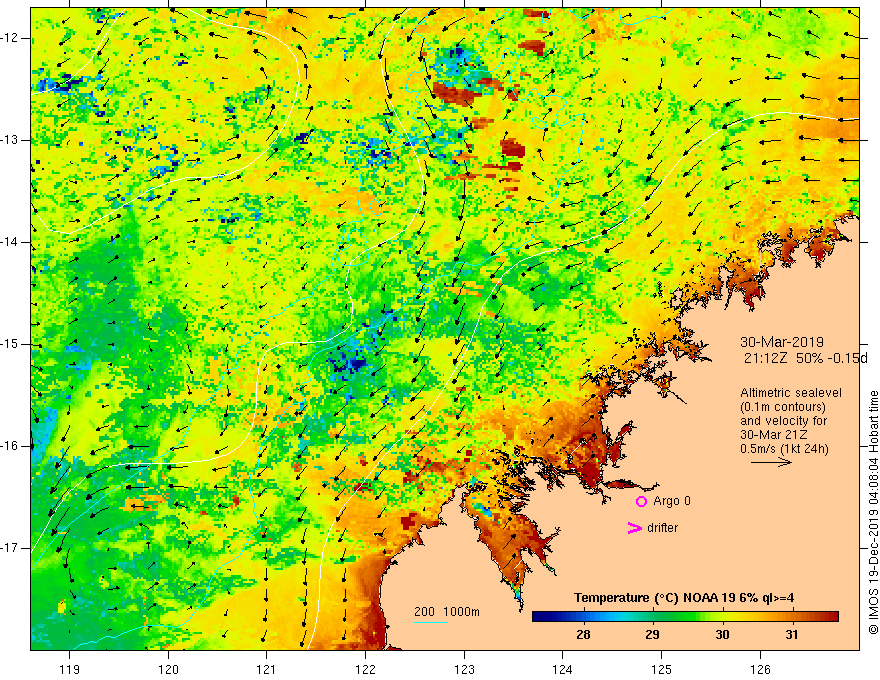Click colorbar tick label 31
The image size is (880, 680).
791,635
